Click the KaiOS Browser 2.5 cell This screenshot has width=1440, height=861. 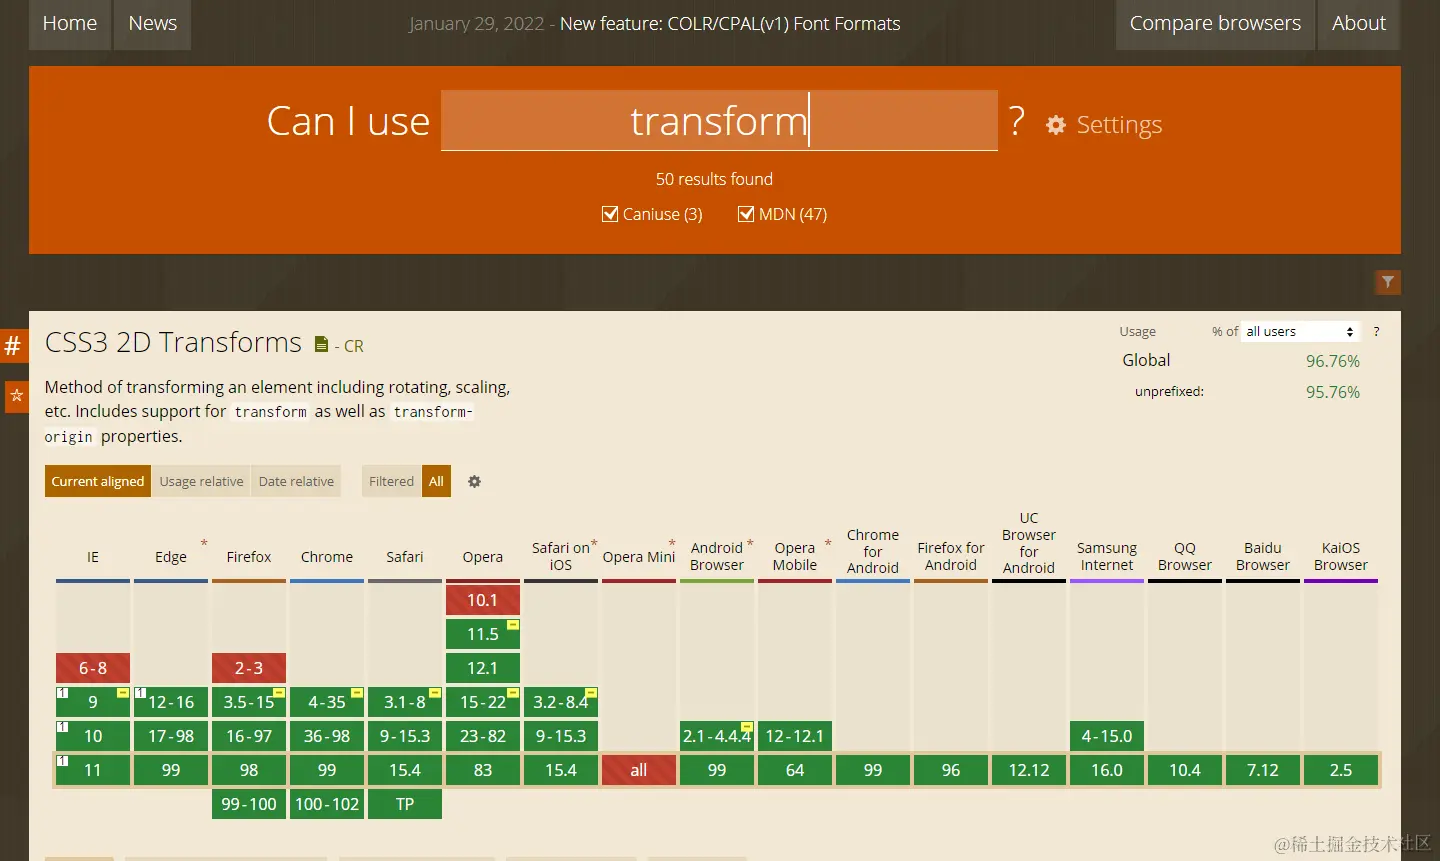1341,770
